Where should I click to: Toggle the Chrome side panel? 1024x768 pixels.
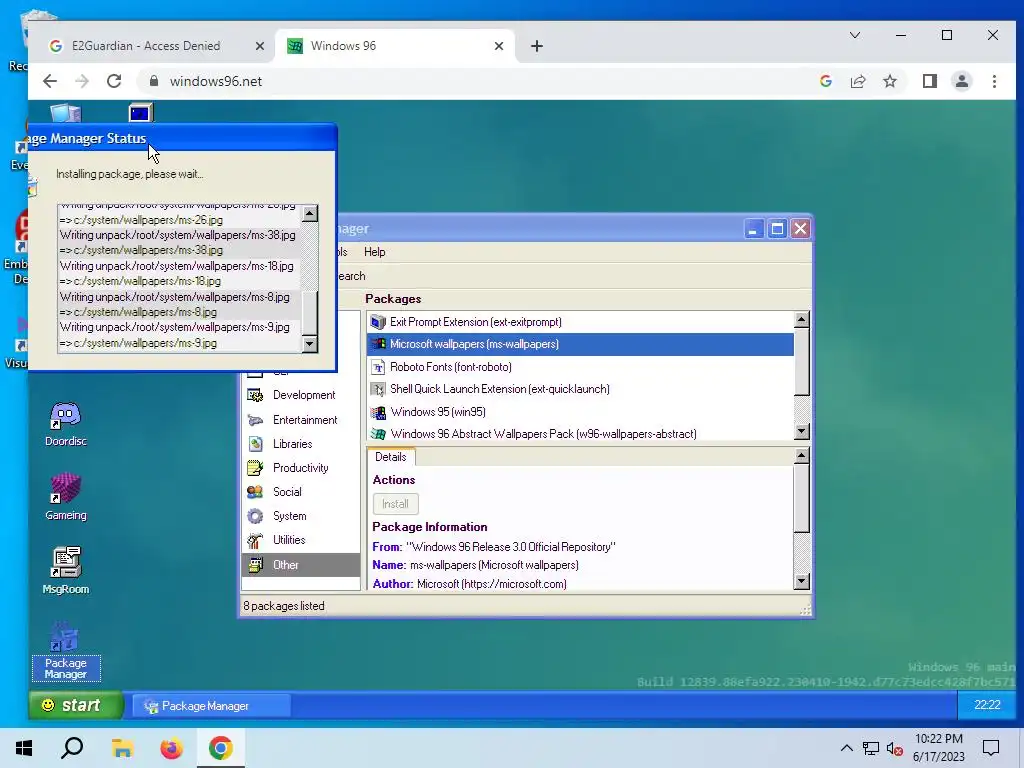tap(929, 81)
